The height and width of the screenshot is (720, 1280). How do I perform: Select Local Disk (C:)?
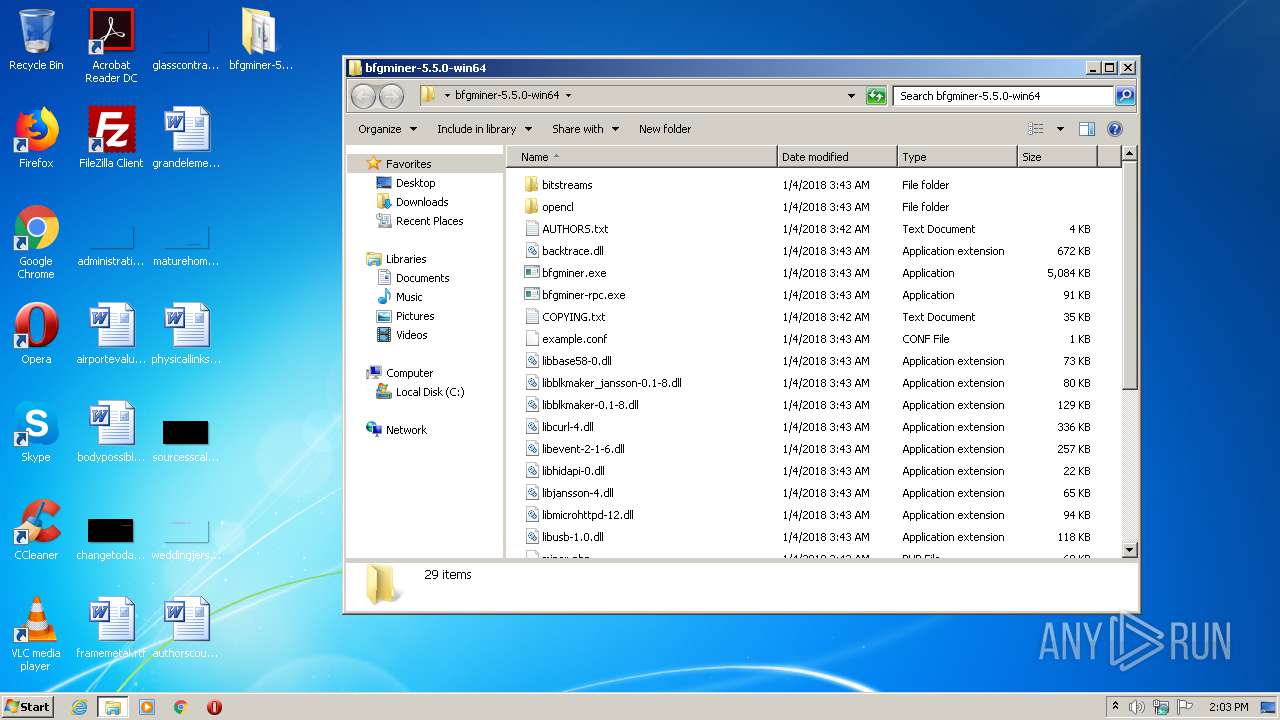429,392
